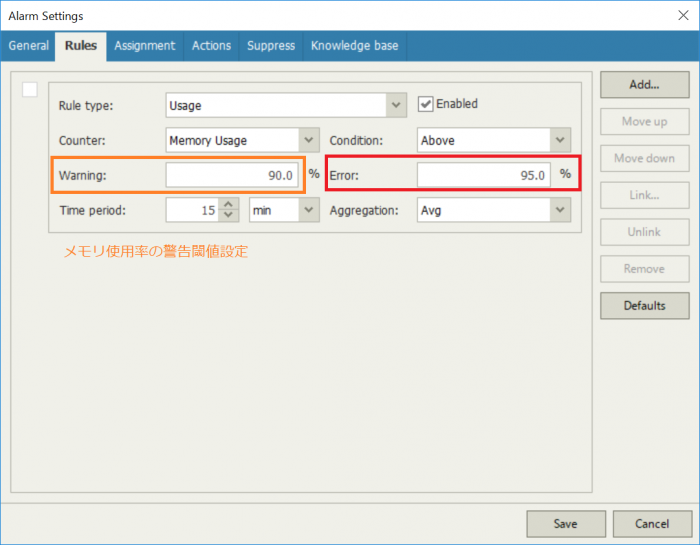Click the Time period label
This screenshot has height=545, width=700.
[92, 210]
